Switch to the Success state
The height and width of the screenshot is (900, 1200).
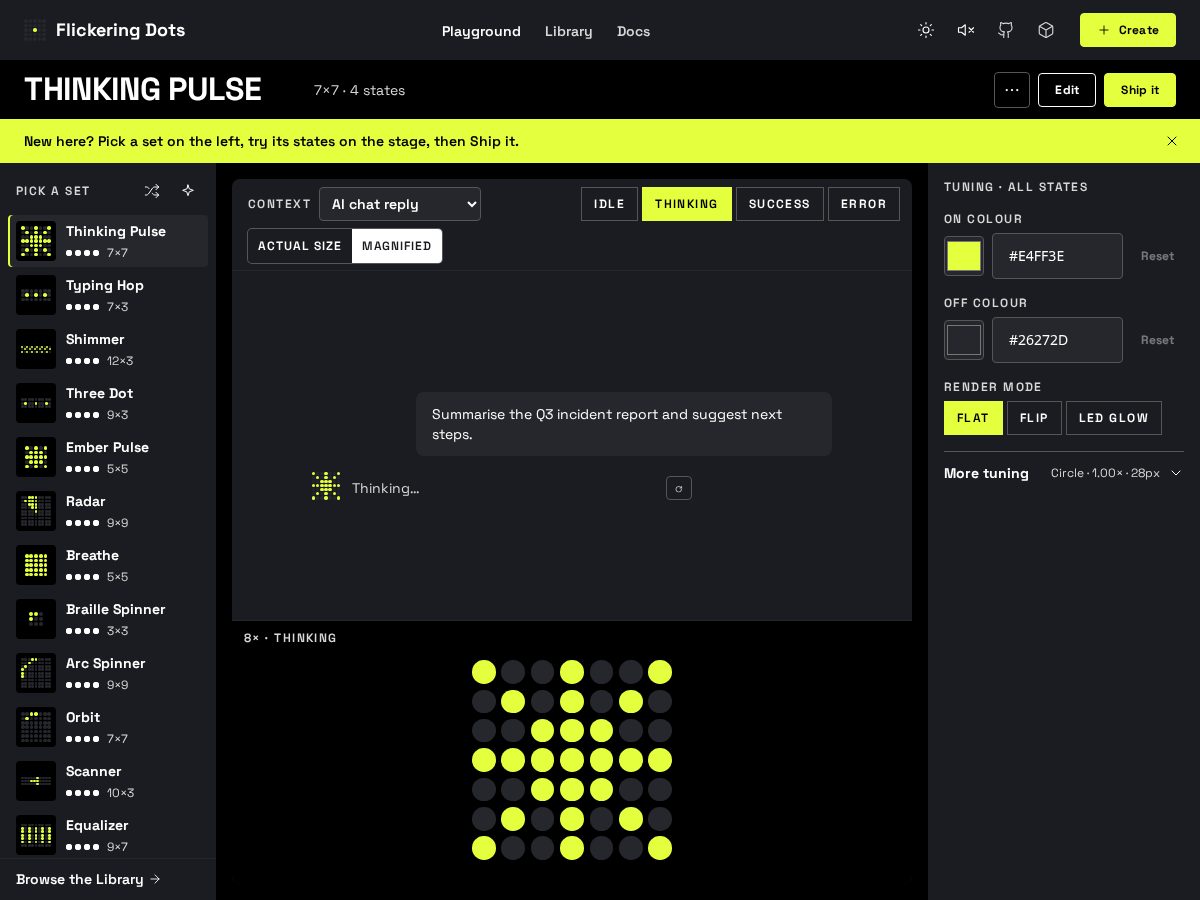coord(780,204)
